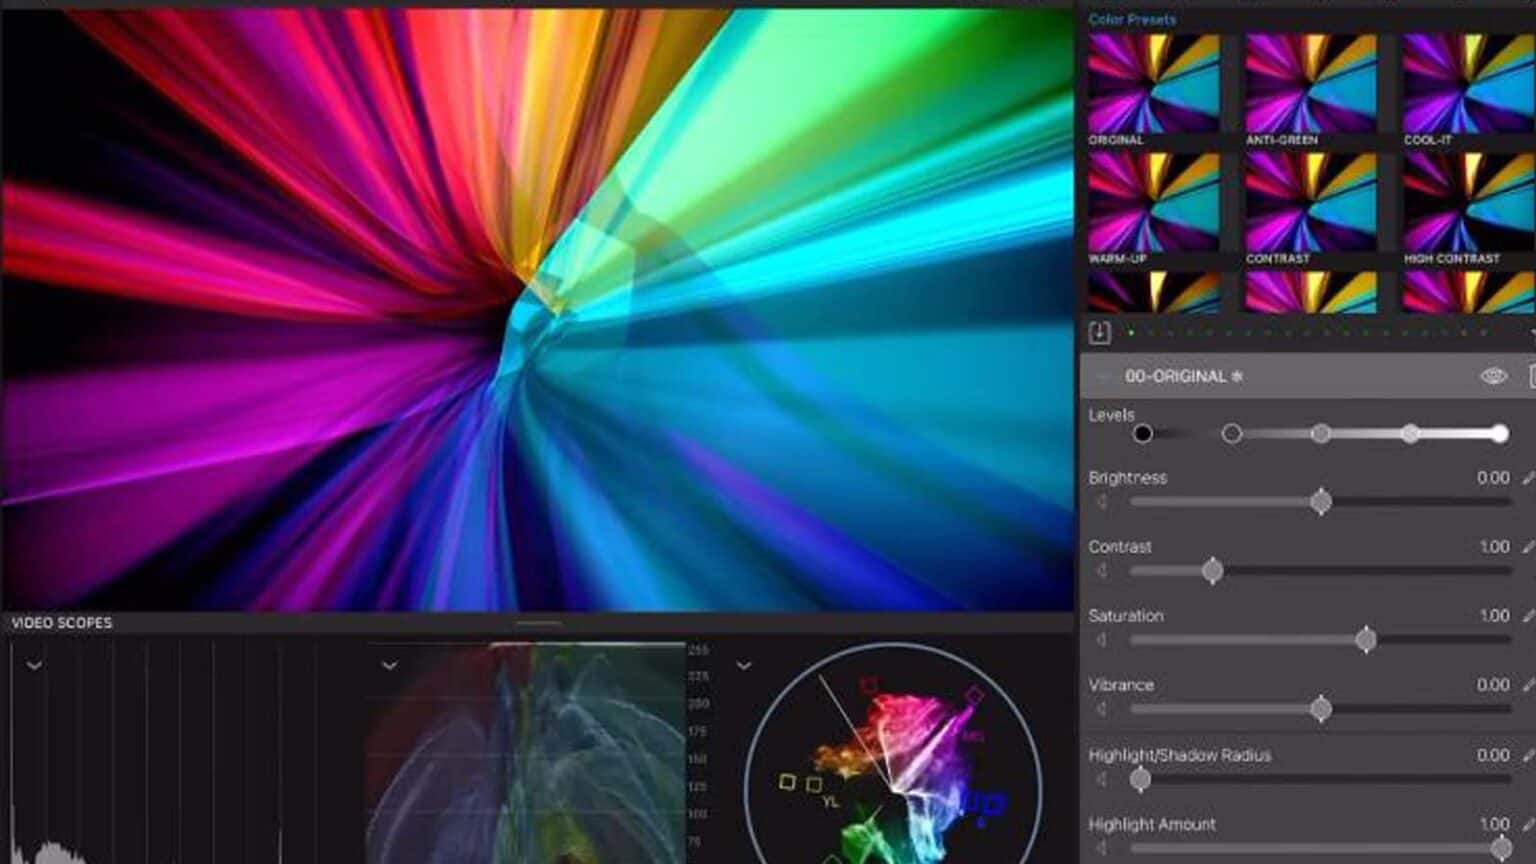This screenshot has height=864, width=1536.
Task: Click the Highlight/Shadow Radius value 0.00 field
Action: tap(1493, 755)
